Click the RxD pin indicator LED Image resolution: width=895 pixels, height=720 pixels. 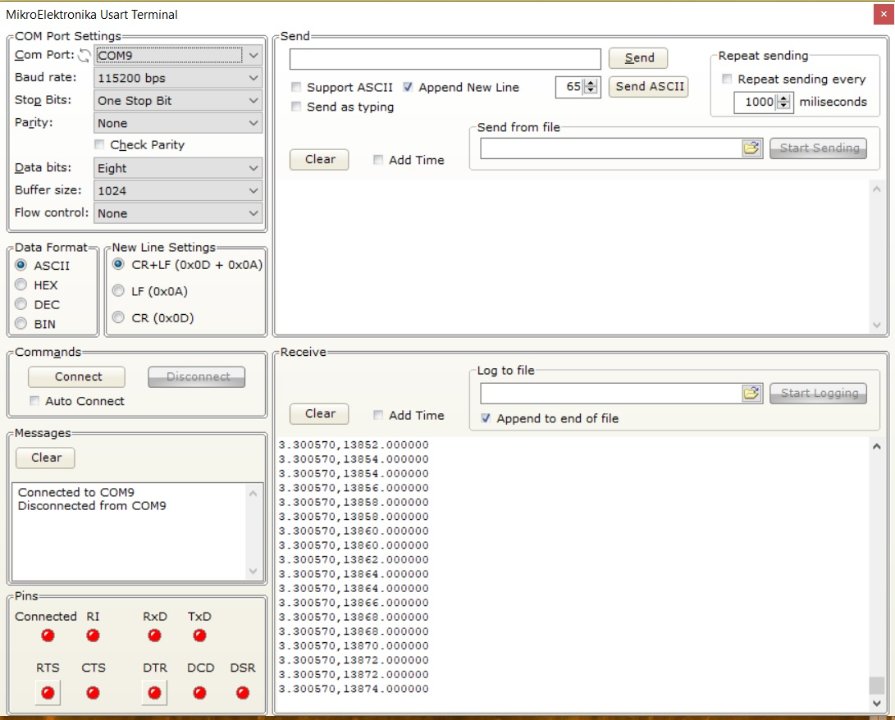(x=154, y=635)
